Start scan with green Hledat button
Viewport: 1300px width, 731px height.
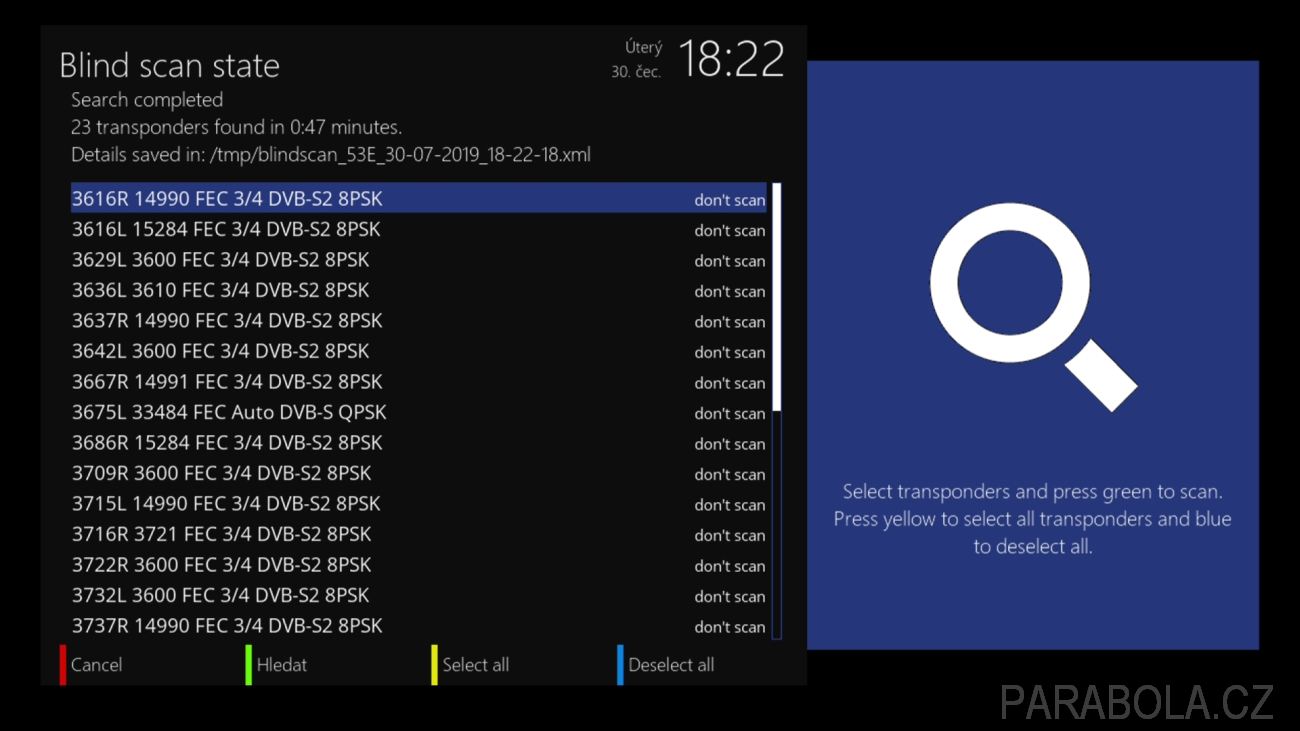(276, 665)
